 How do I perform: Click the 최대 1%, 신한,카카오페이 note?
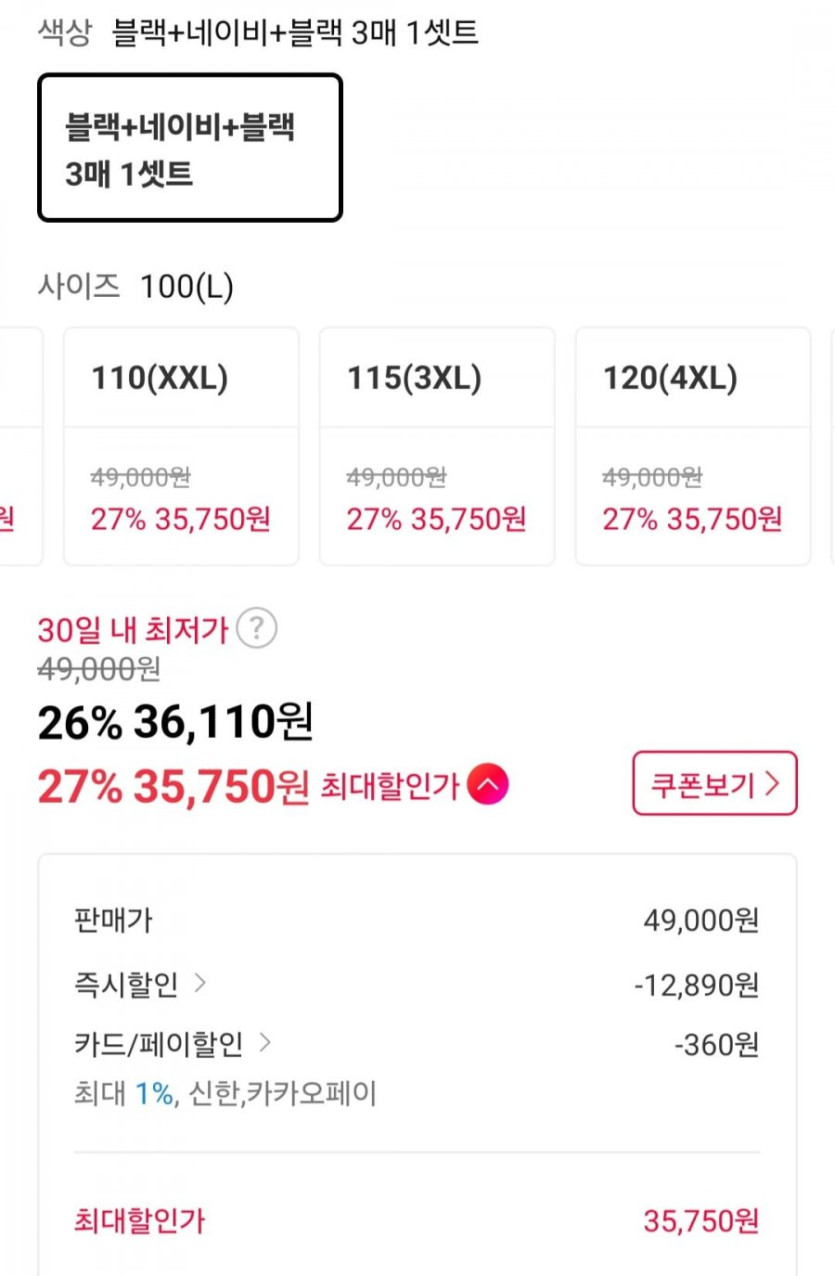click(x=225, y=1094)
